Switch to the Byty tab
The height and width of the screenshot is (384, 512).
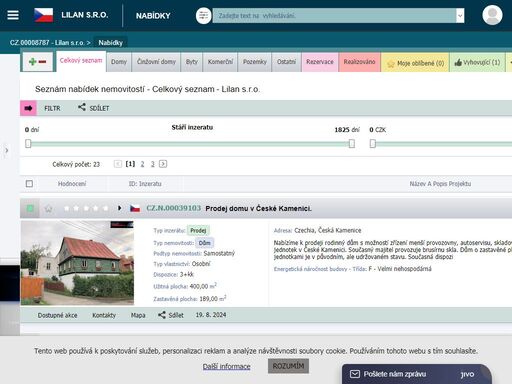coord(192,62)
